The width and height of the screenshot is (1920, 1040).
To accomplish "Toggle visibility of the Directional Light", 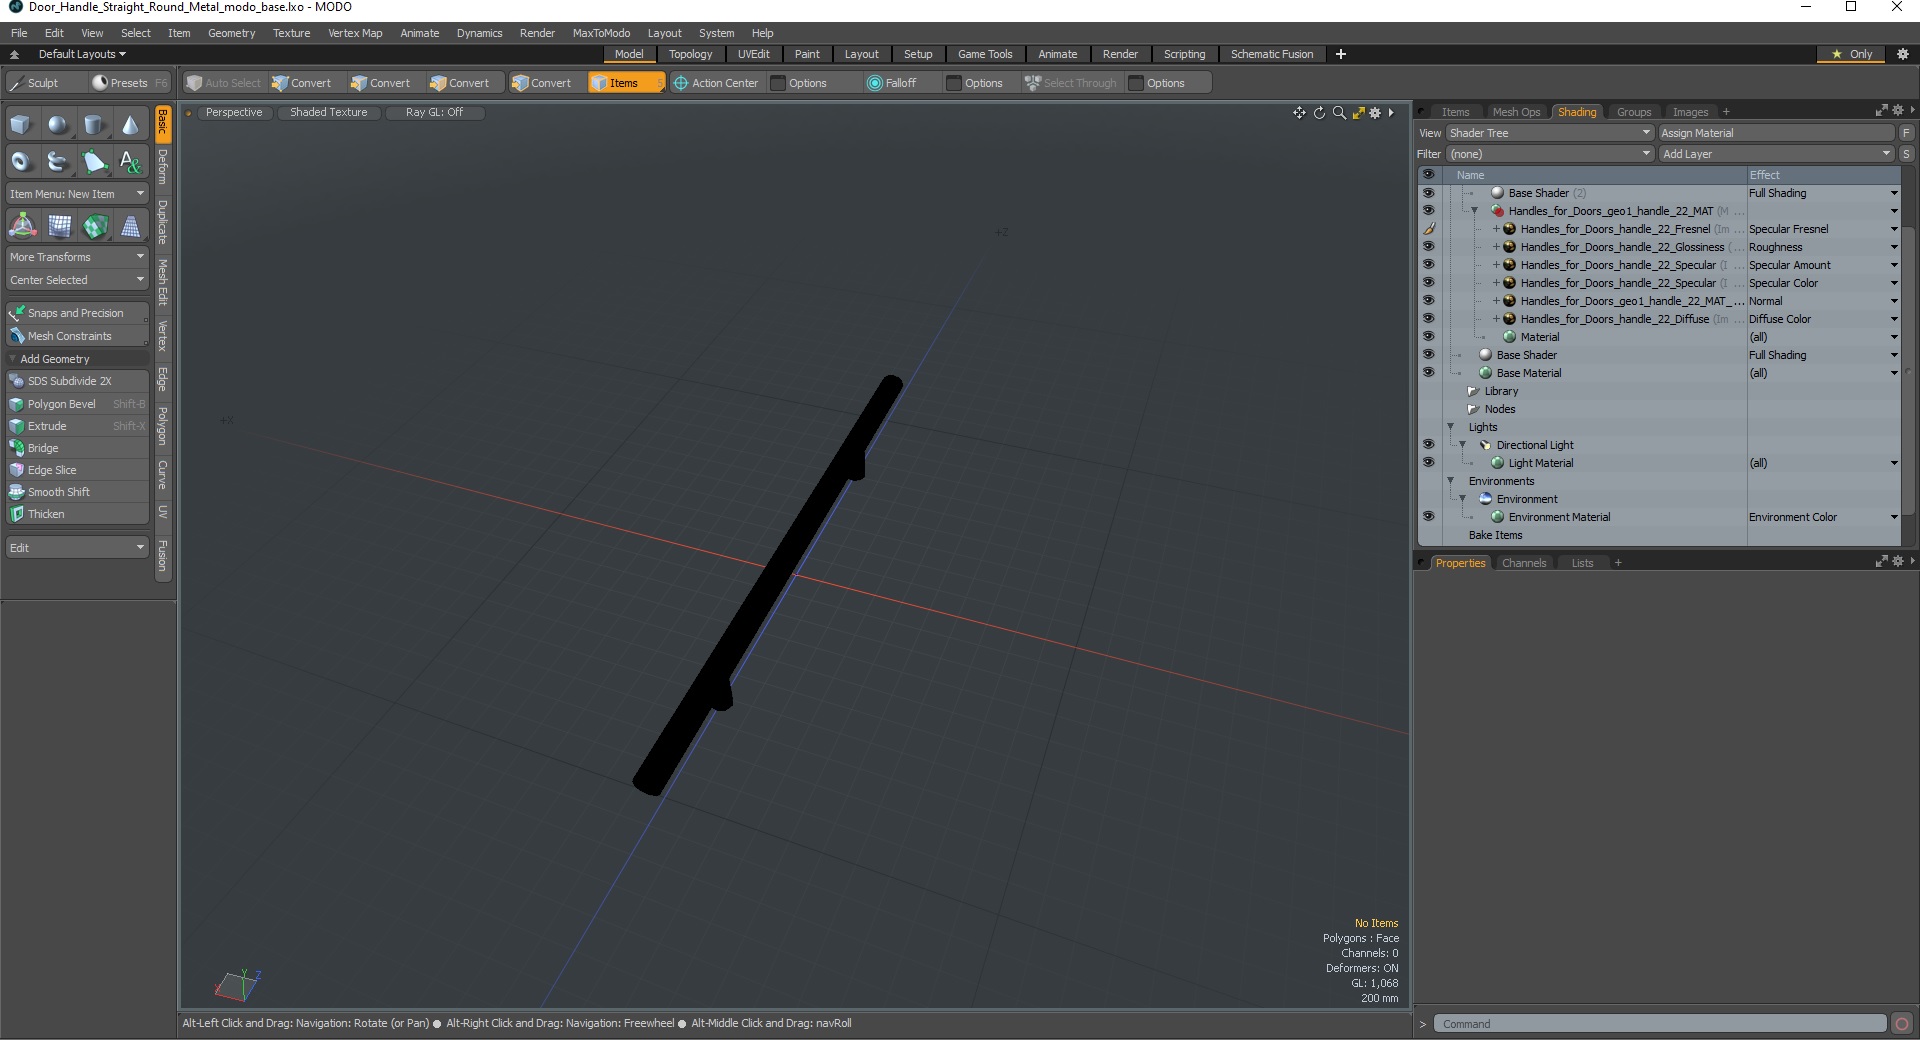I will pos(1428,445).
